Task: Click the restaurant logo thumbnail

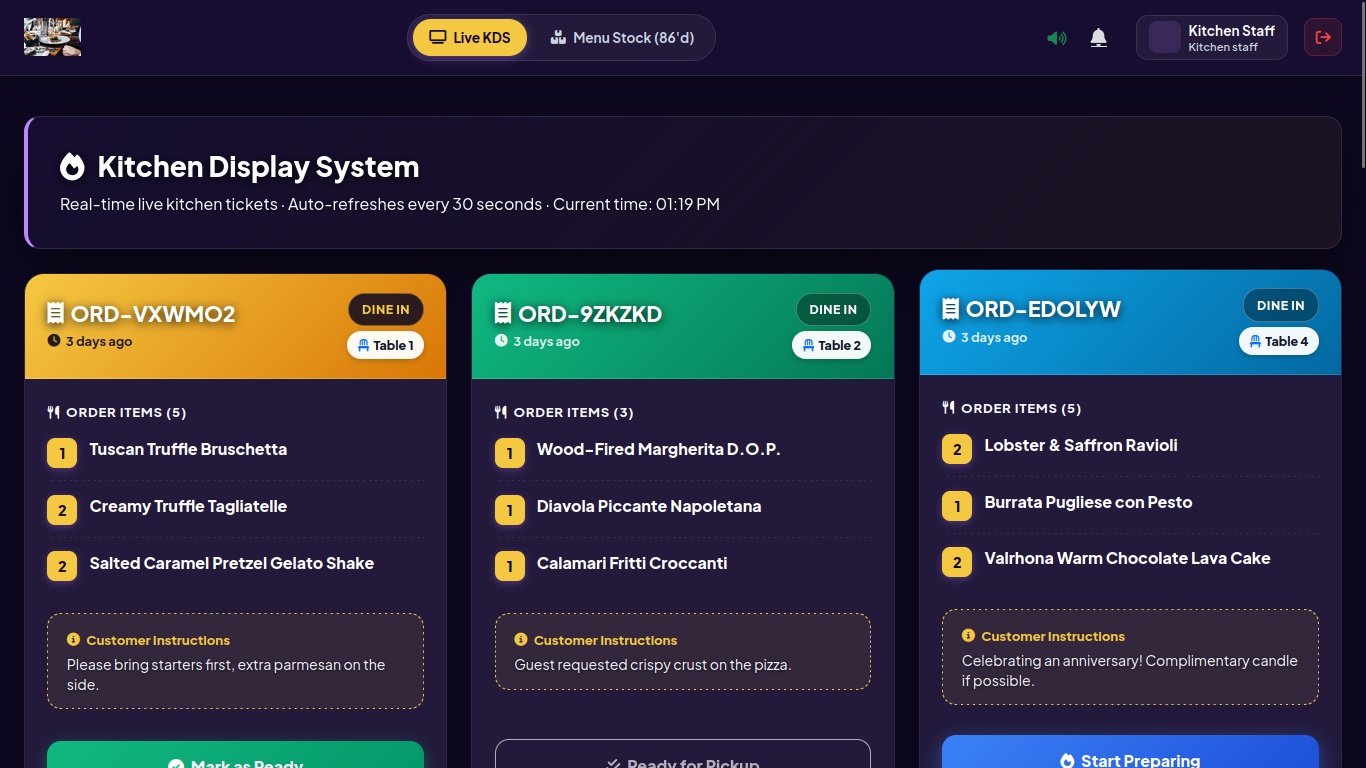Action: tap(52, 37)
